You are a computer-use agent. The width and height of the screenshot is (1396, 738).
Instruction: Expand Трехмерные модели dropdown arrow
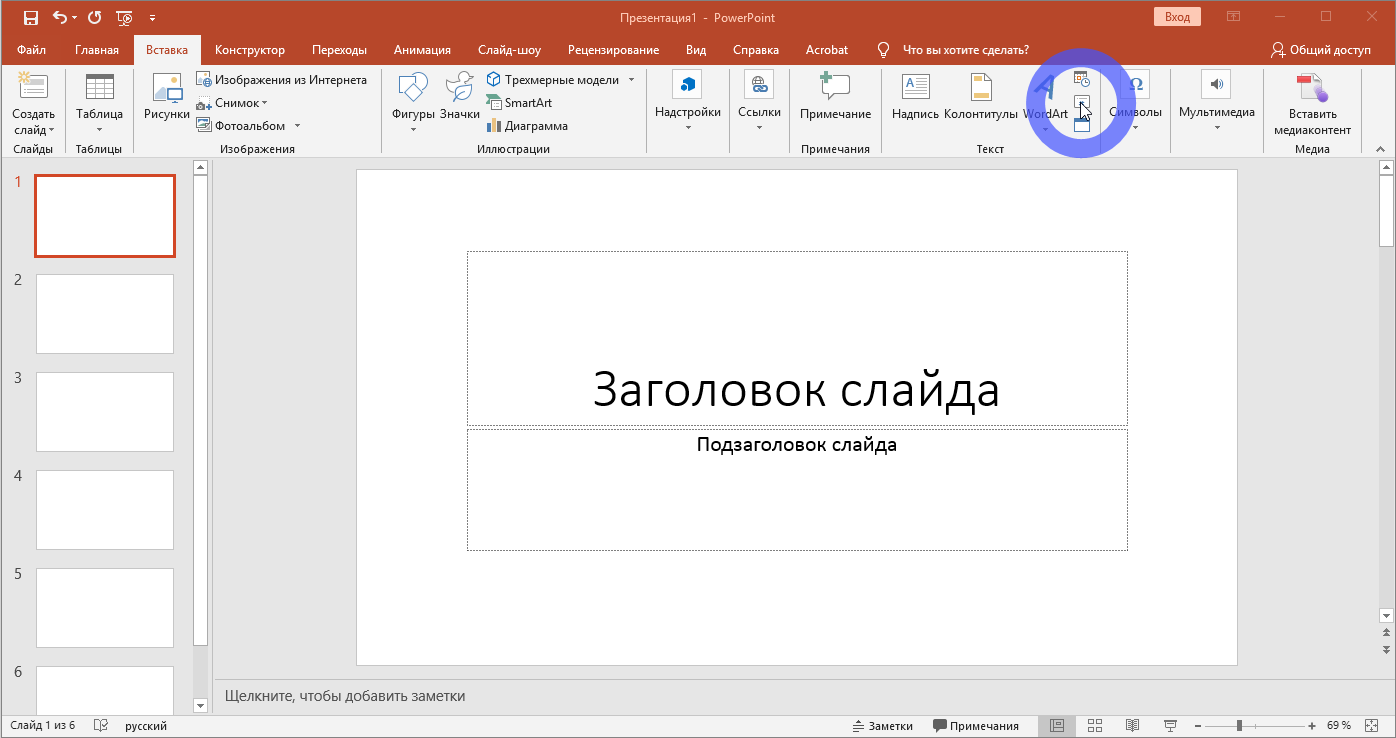pos(631,80)
